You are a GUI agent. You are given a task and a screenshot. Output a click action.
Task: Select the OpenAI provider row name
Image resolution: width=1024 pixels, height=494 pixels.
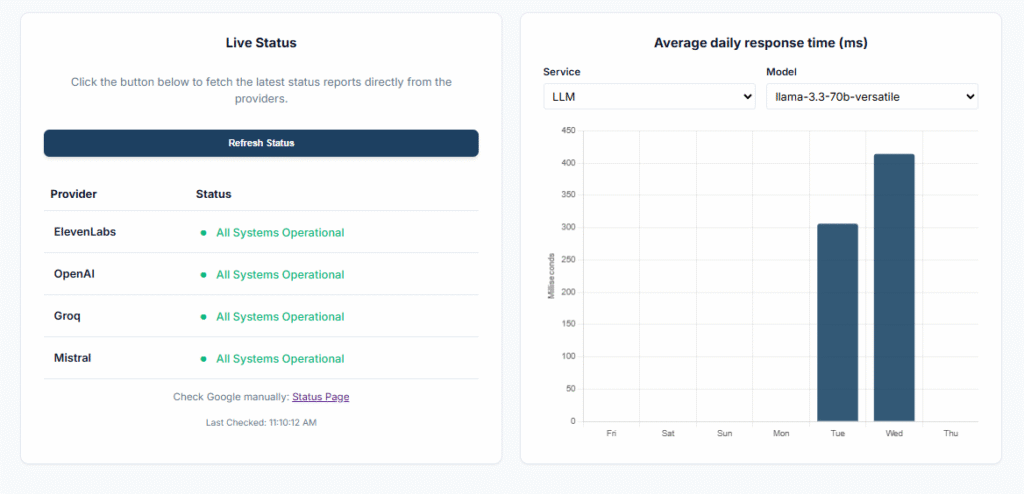tap(74, 274)
